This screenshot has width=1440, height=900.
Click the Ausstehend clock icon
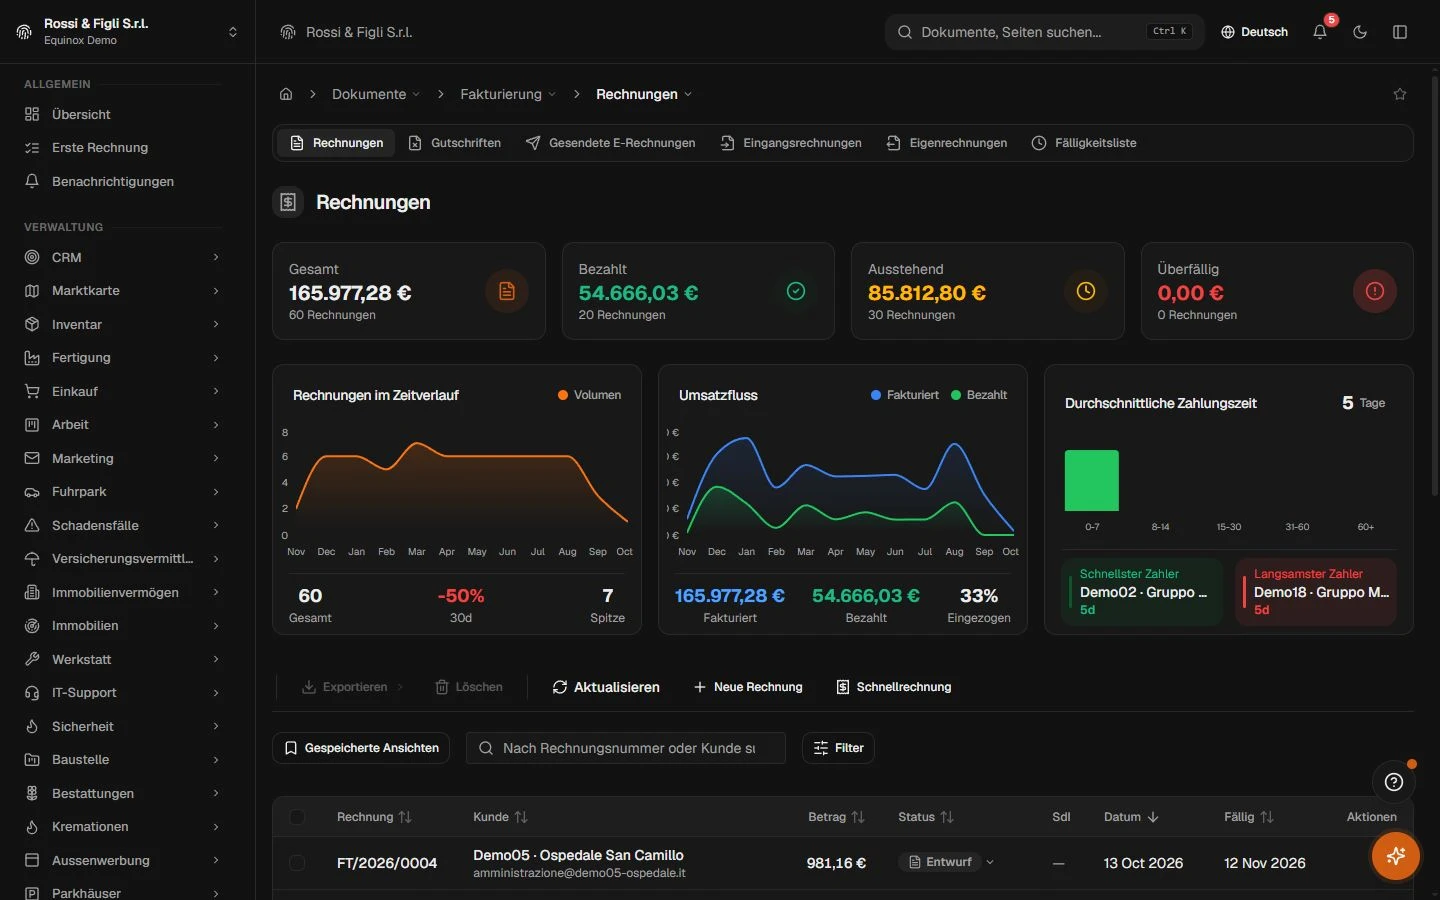tap(1086, 291)
